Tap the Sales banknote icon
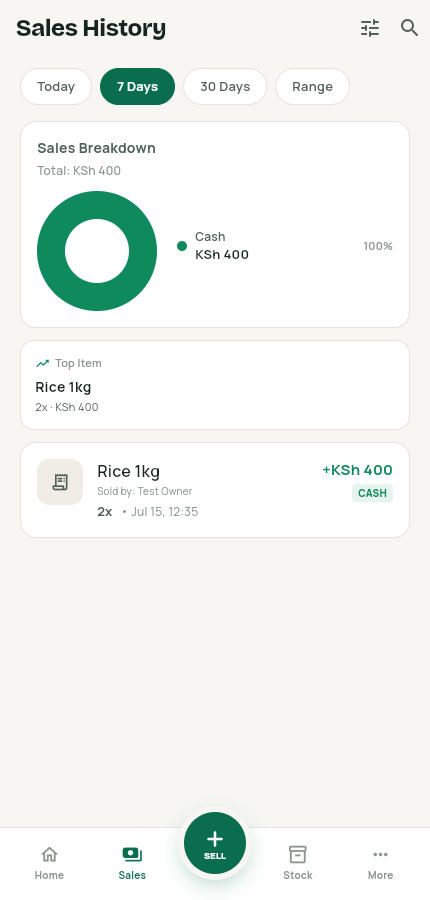The image size is (430, 900). tap(132, 854)
